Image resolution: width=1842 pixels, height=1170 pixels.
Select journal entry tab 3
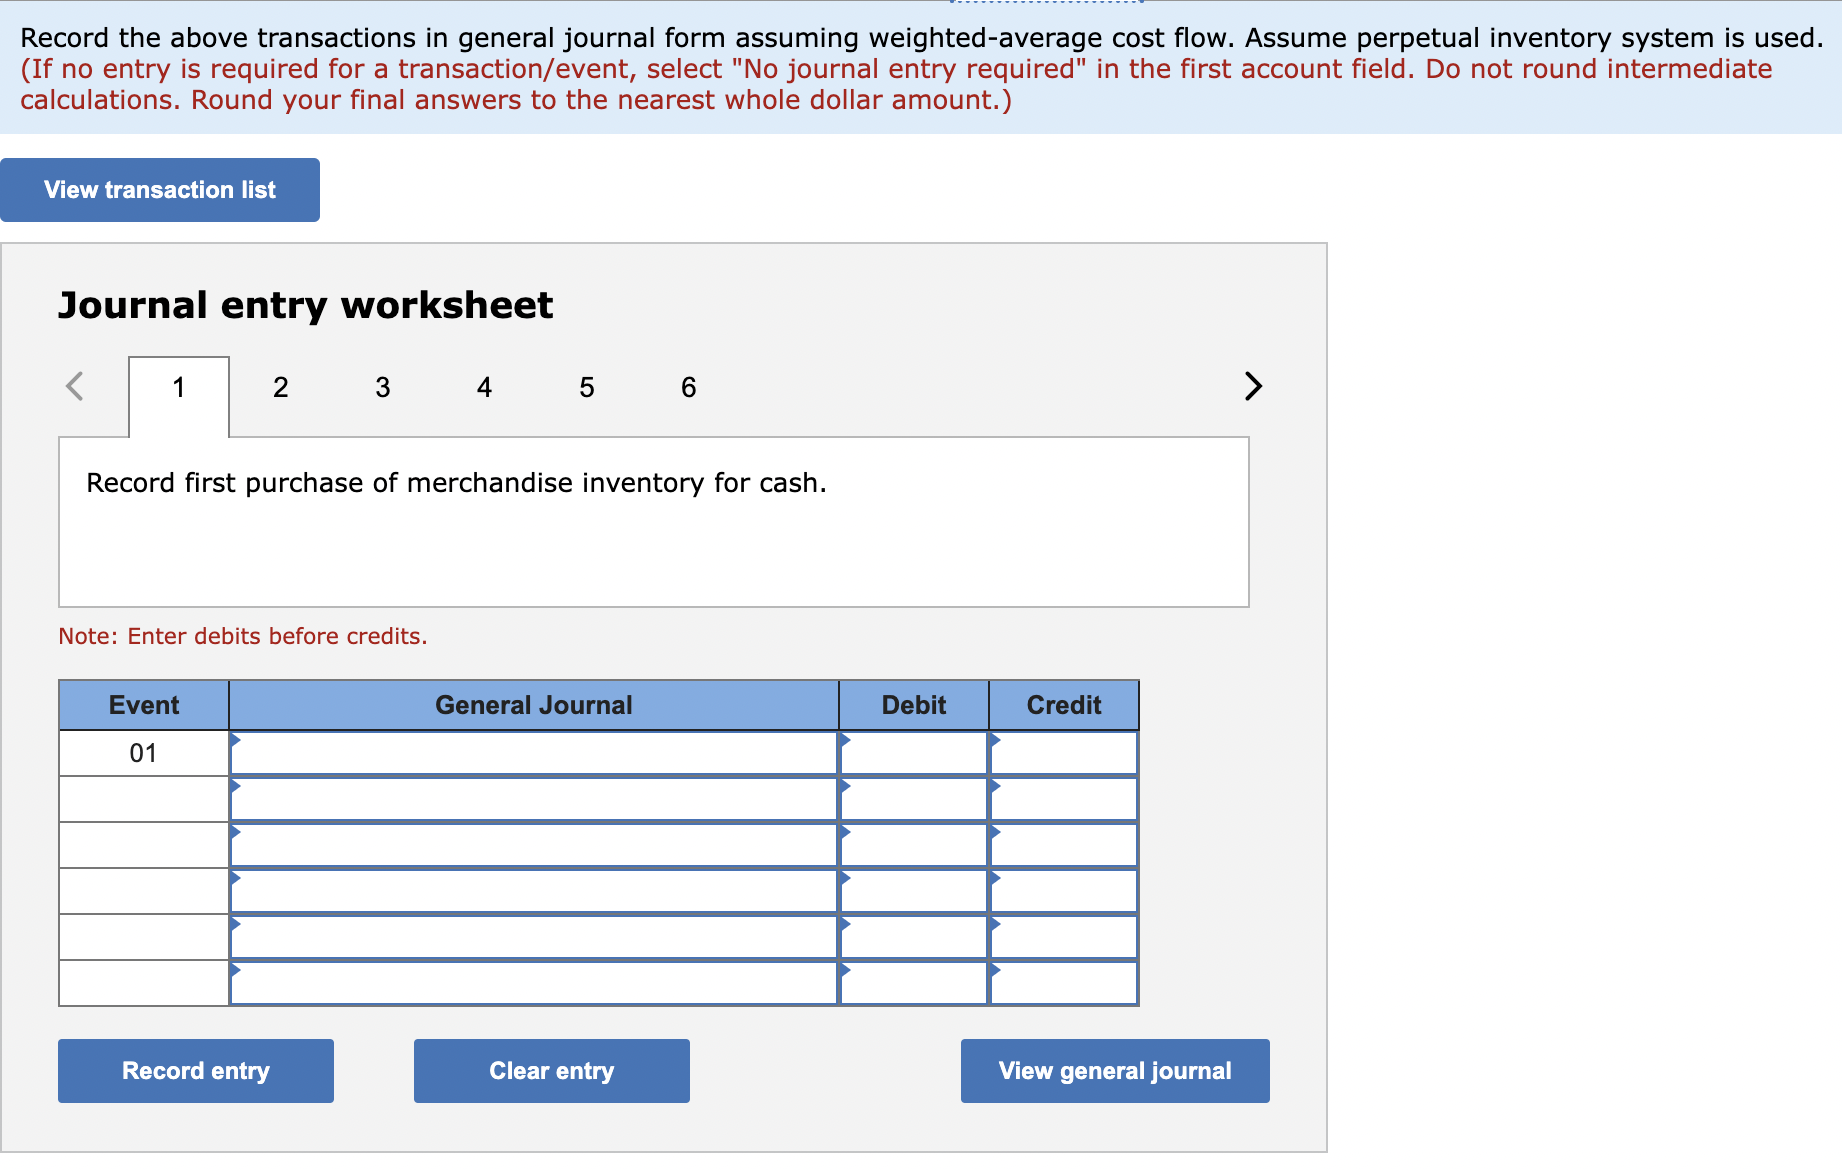382,387
